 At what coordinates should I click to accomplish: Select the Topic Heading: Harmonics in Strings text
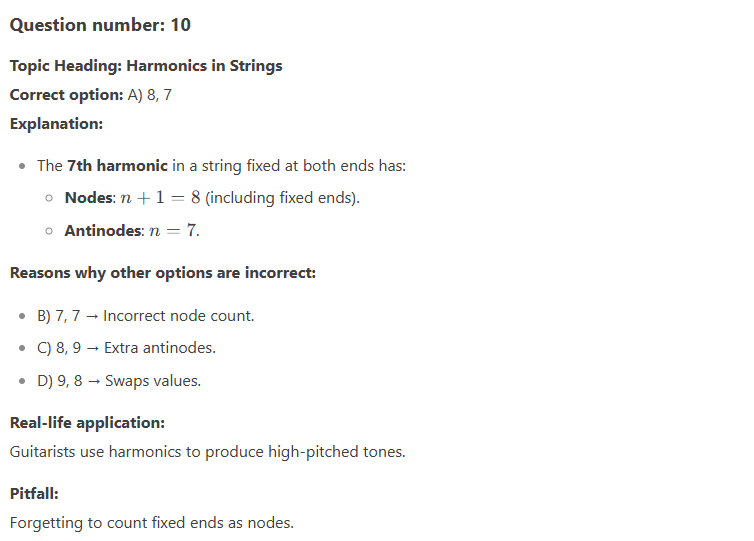[146, 66]
